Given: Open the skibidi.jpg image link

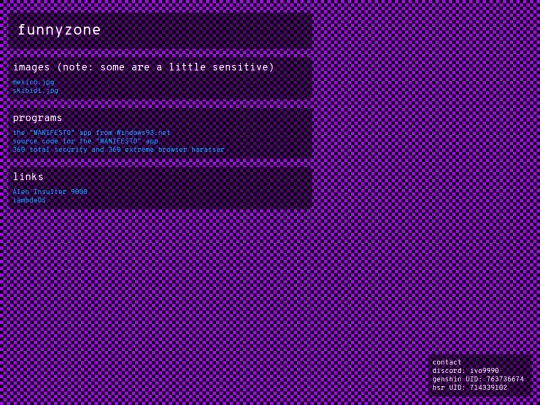Looking at the screenshot, I should 35,91.
